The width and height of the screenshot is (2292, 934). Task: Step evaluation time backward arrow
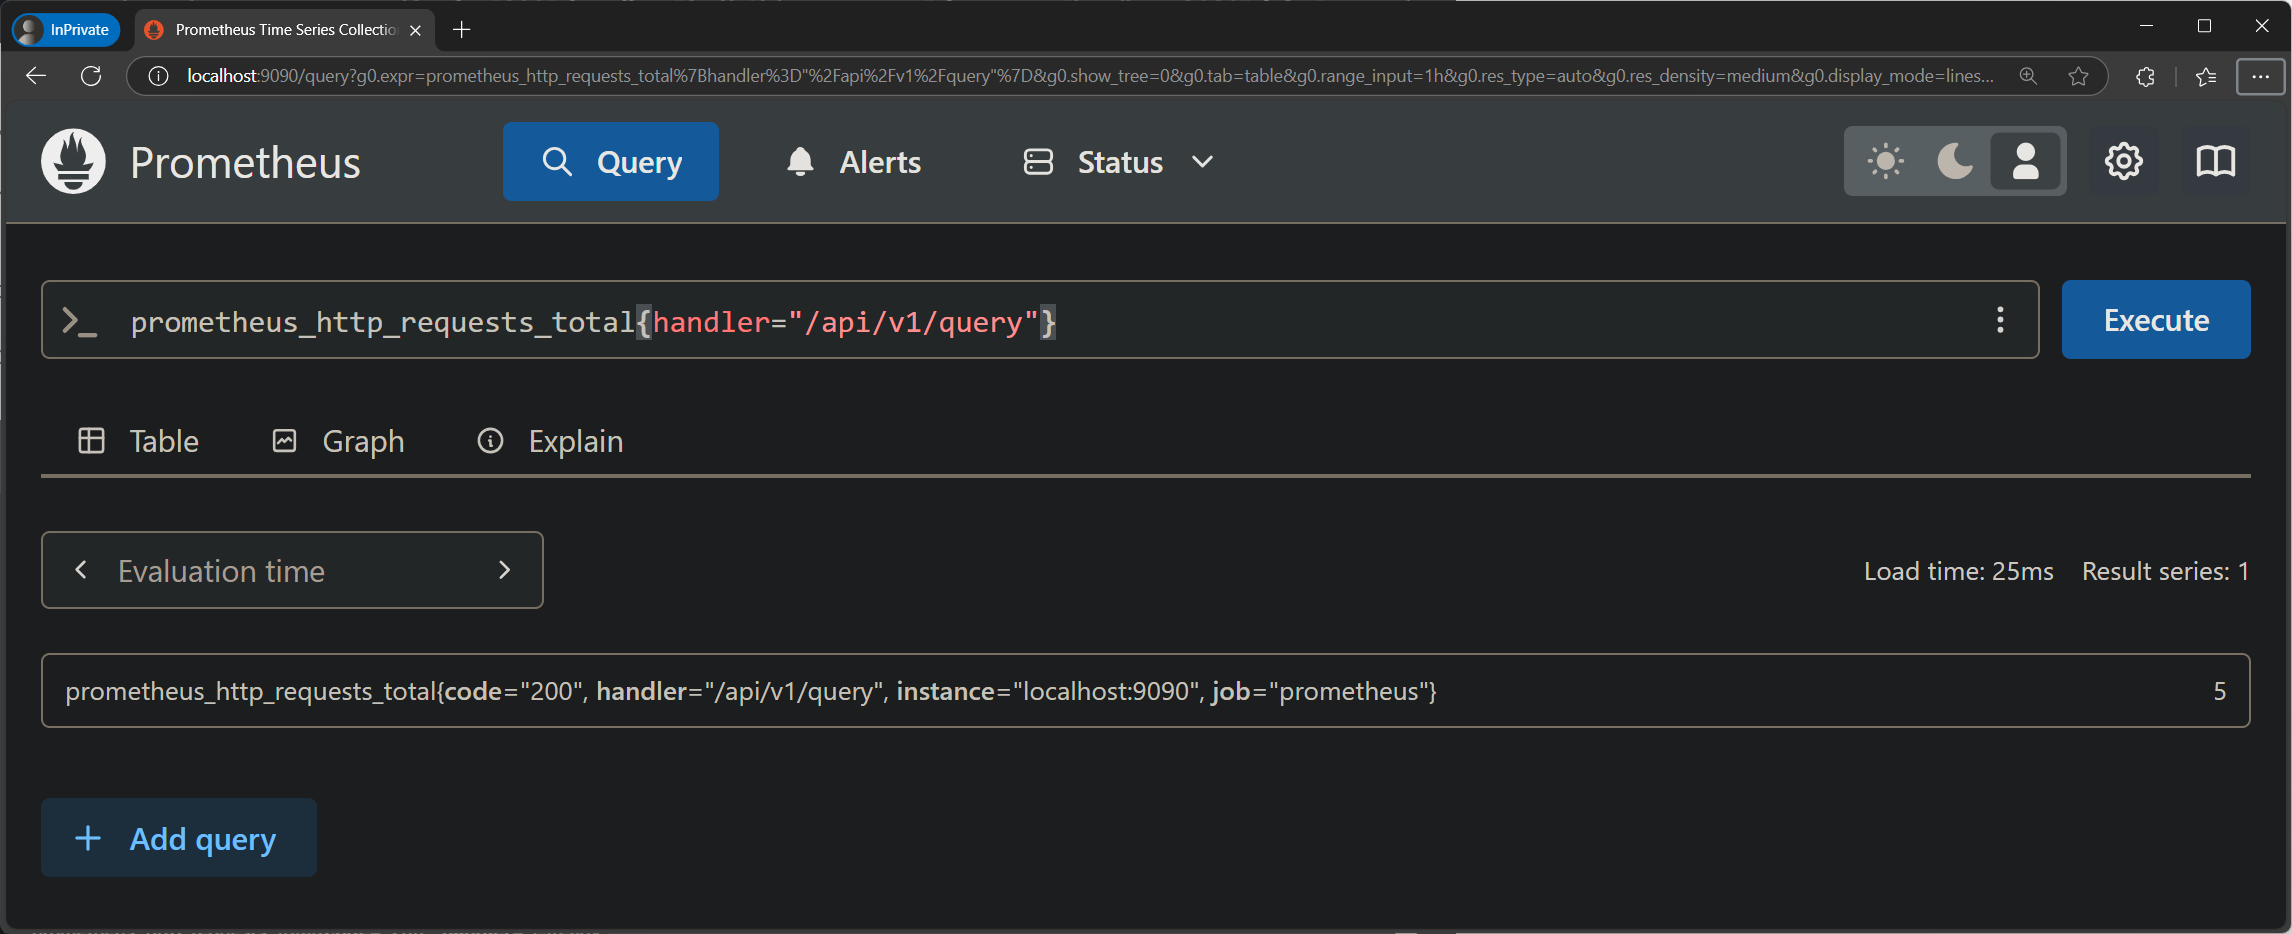81,570
